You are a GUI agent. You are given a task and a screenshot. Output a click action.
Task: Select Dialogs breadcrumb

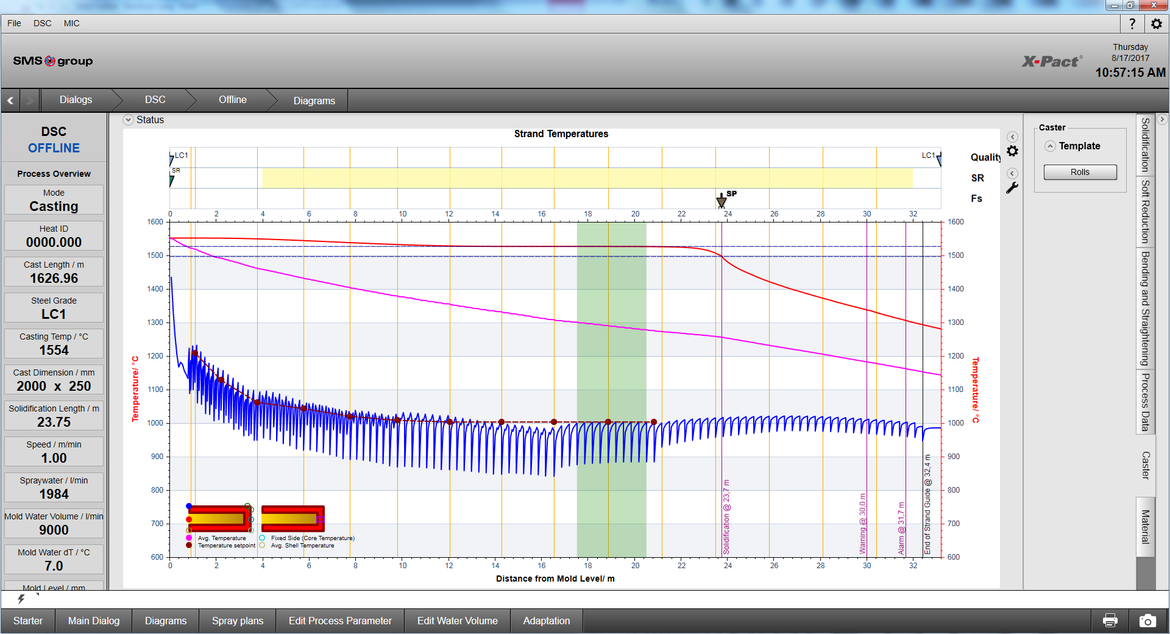coord(76,100)
